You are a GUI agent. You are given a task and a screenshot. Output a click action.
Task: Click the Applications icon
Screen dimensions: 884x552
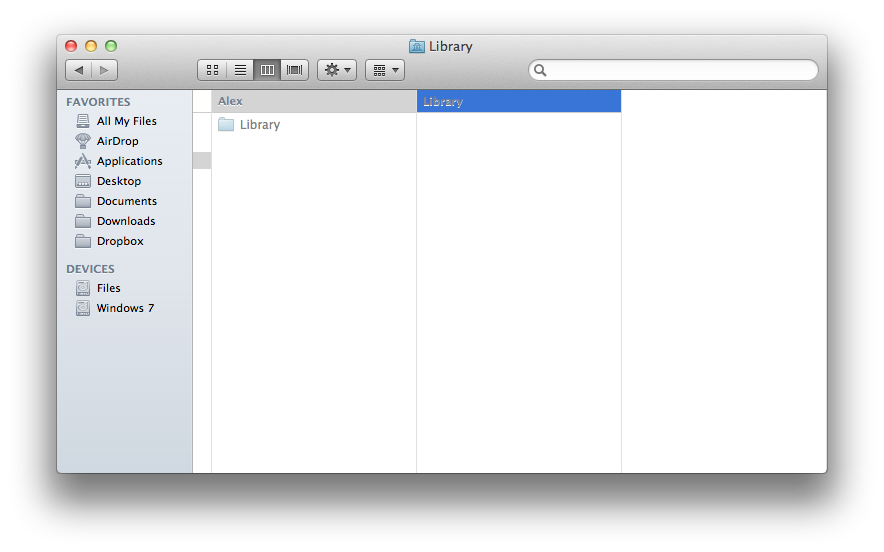83,161
